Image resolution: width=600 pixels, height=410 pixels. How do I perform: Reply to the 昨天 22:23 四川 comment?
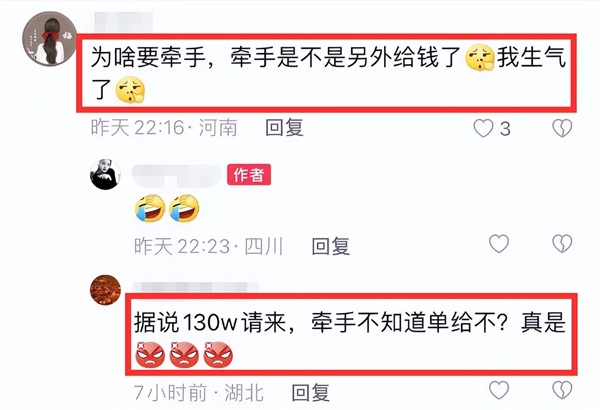coord(331,246)
